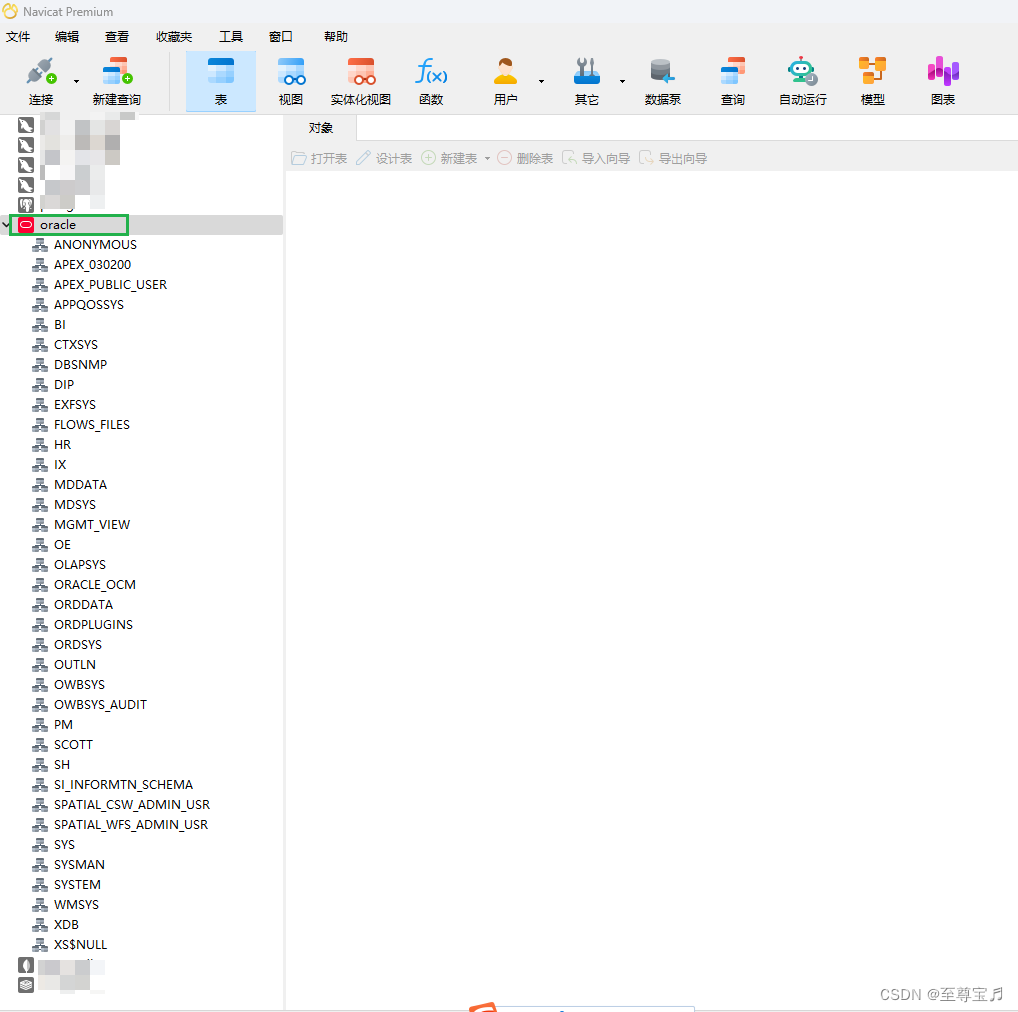The height and width of the screenshot is (1012, 1018).
Task: Click the Chart (图表) toolbar icon
Action: 943,71
